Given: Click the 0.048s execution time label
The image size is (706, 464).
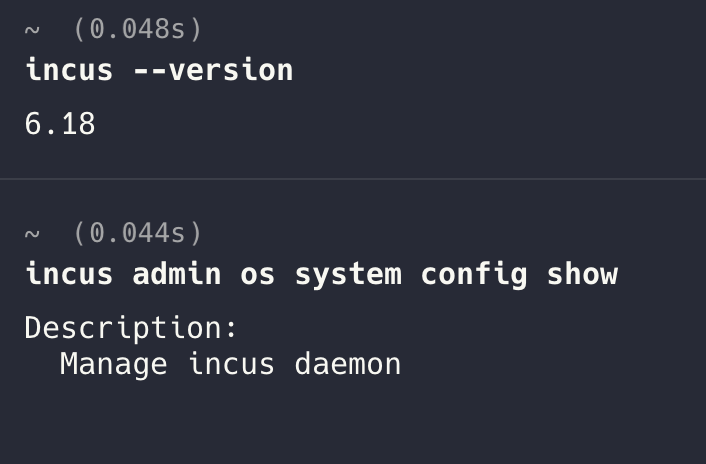Looking at the screenshot, I should (x=138, y=29).
